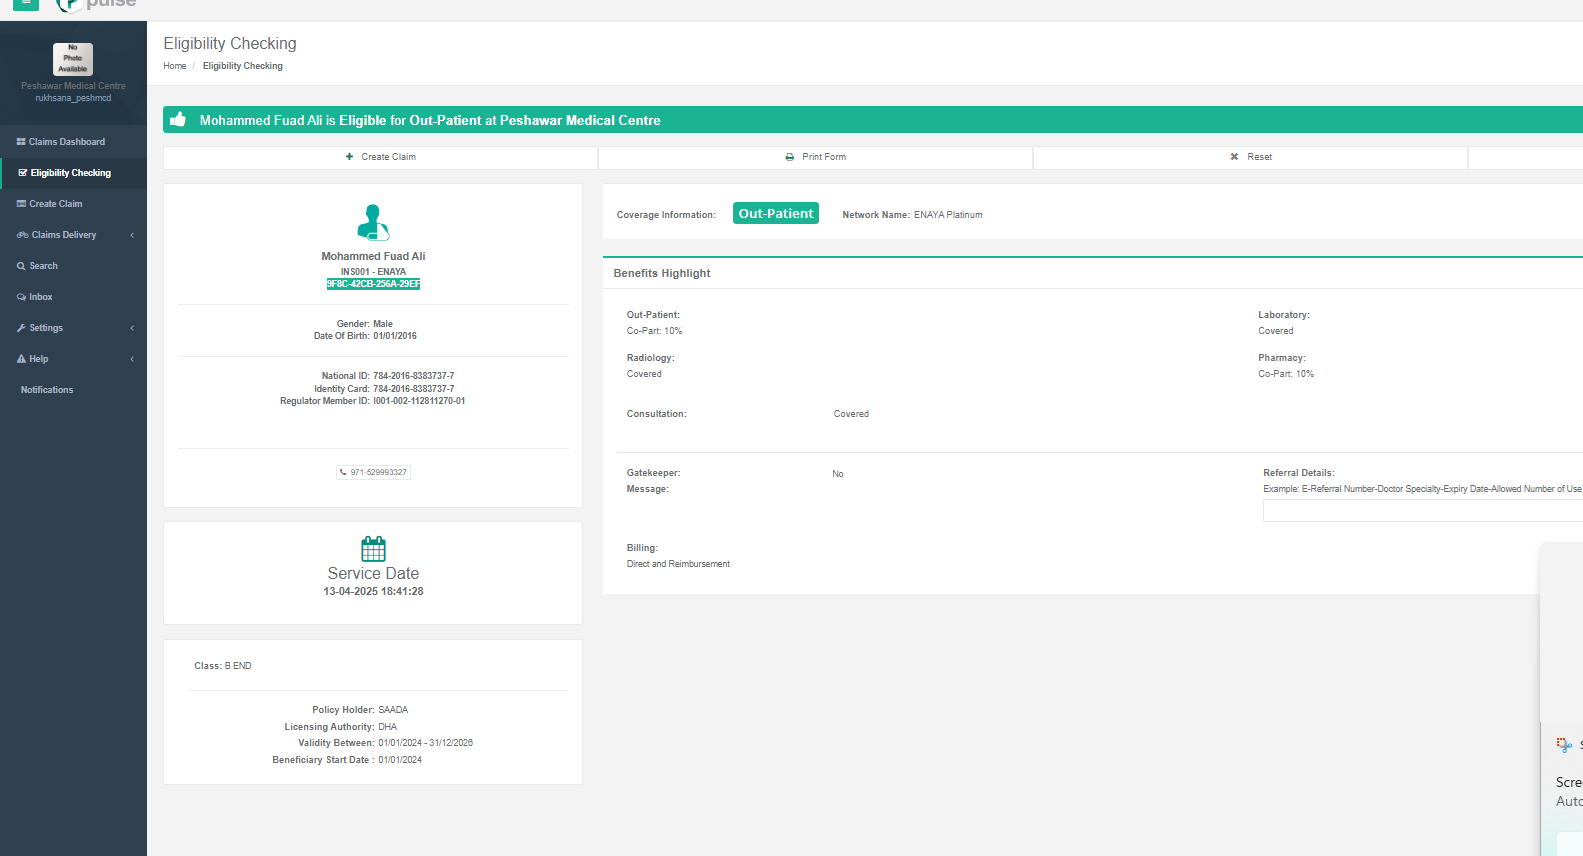Click the X icon beside Reset
Screen dimensions: 1583x856
[x=1234, y=157]
